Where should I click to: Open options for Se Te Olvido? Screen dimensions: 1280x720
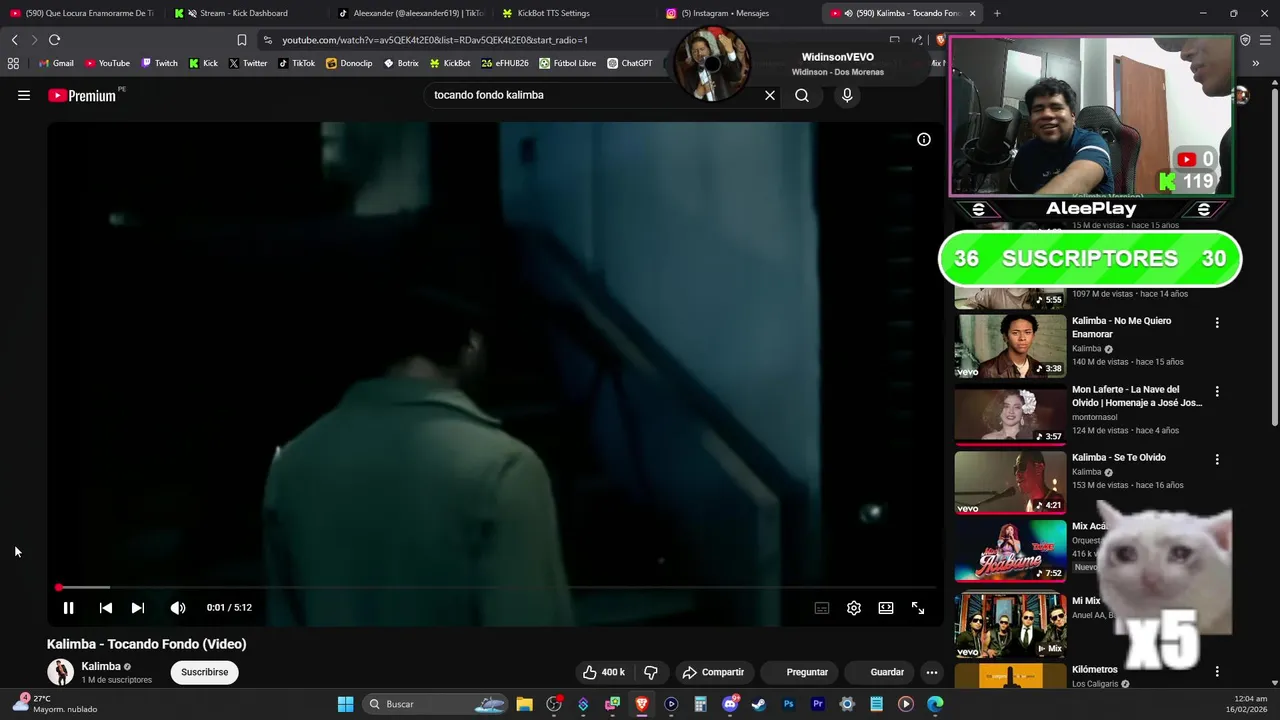pyautogui.click(x=1217, y=460)
